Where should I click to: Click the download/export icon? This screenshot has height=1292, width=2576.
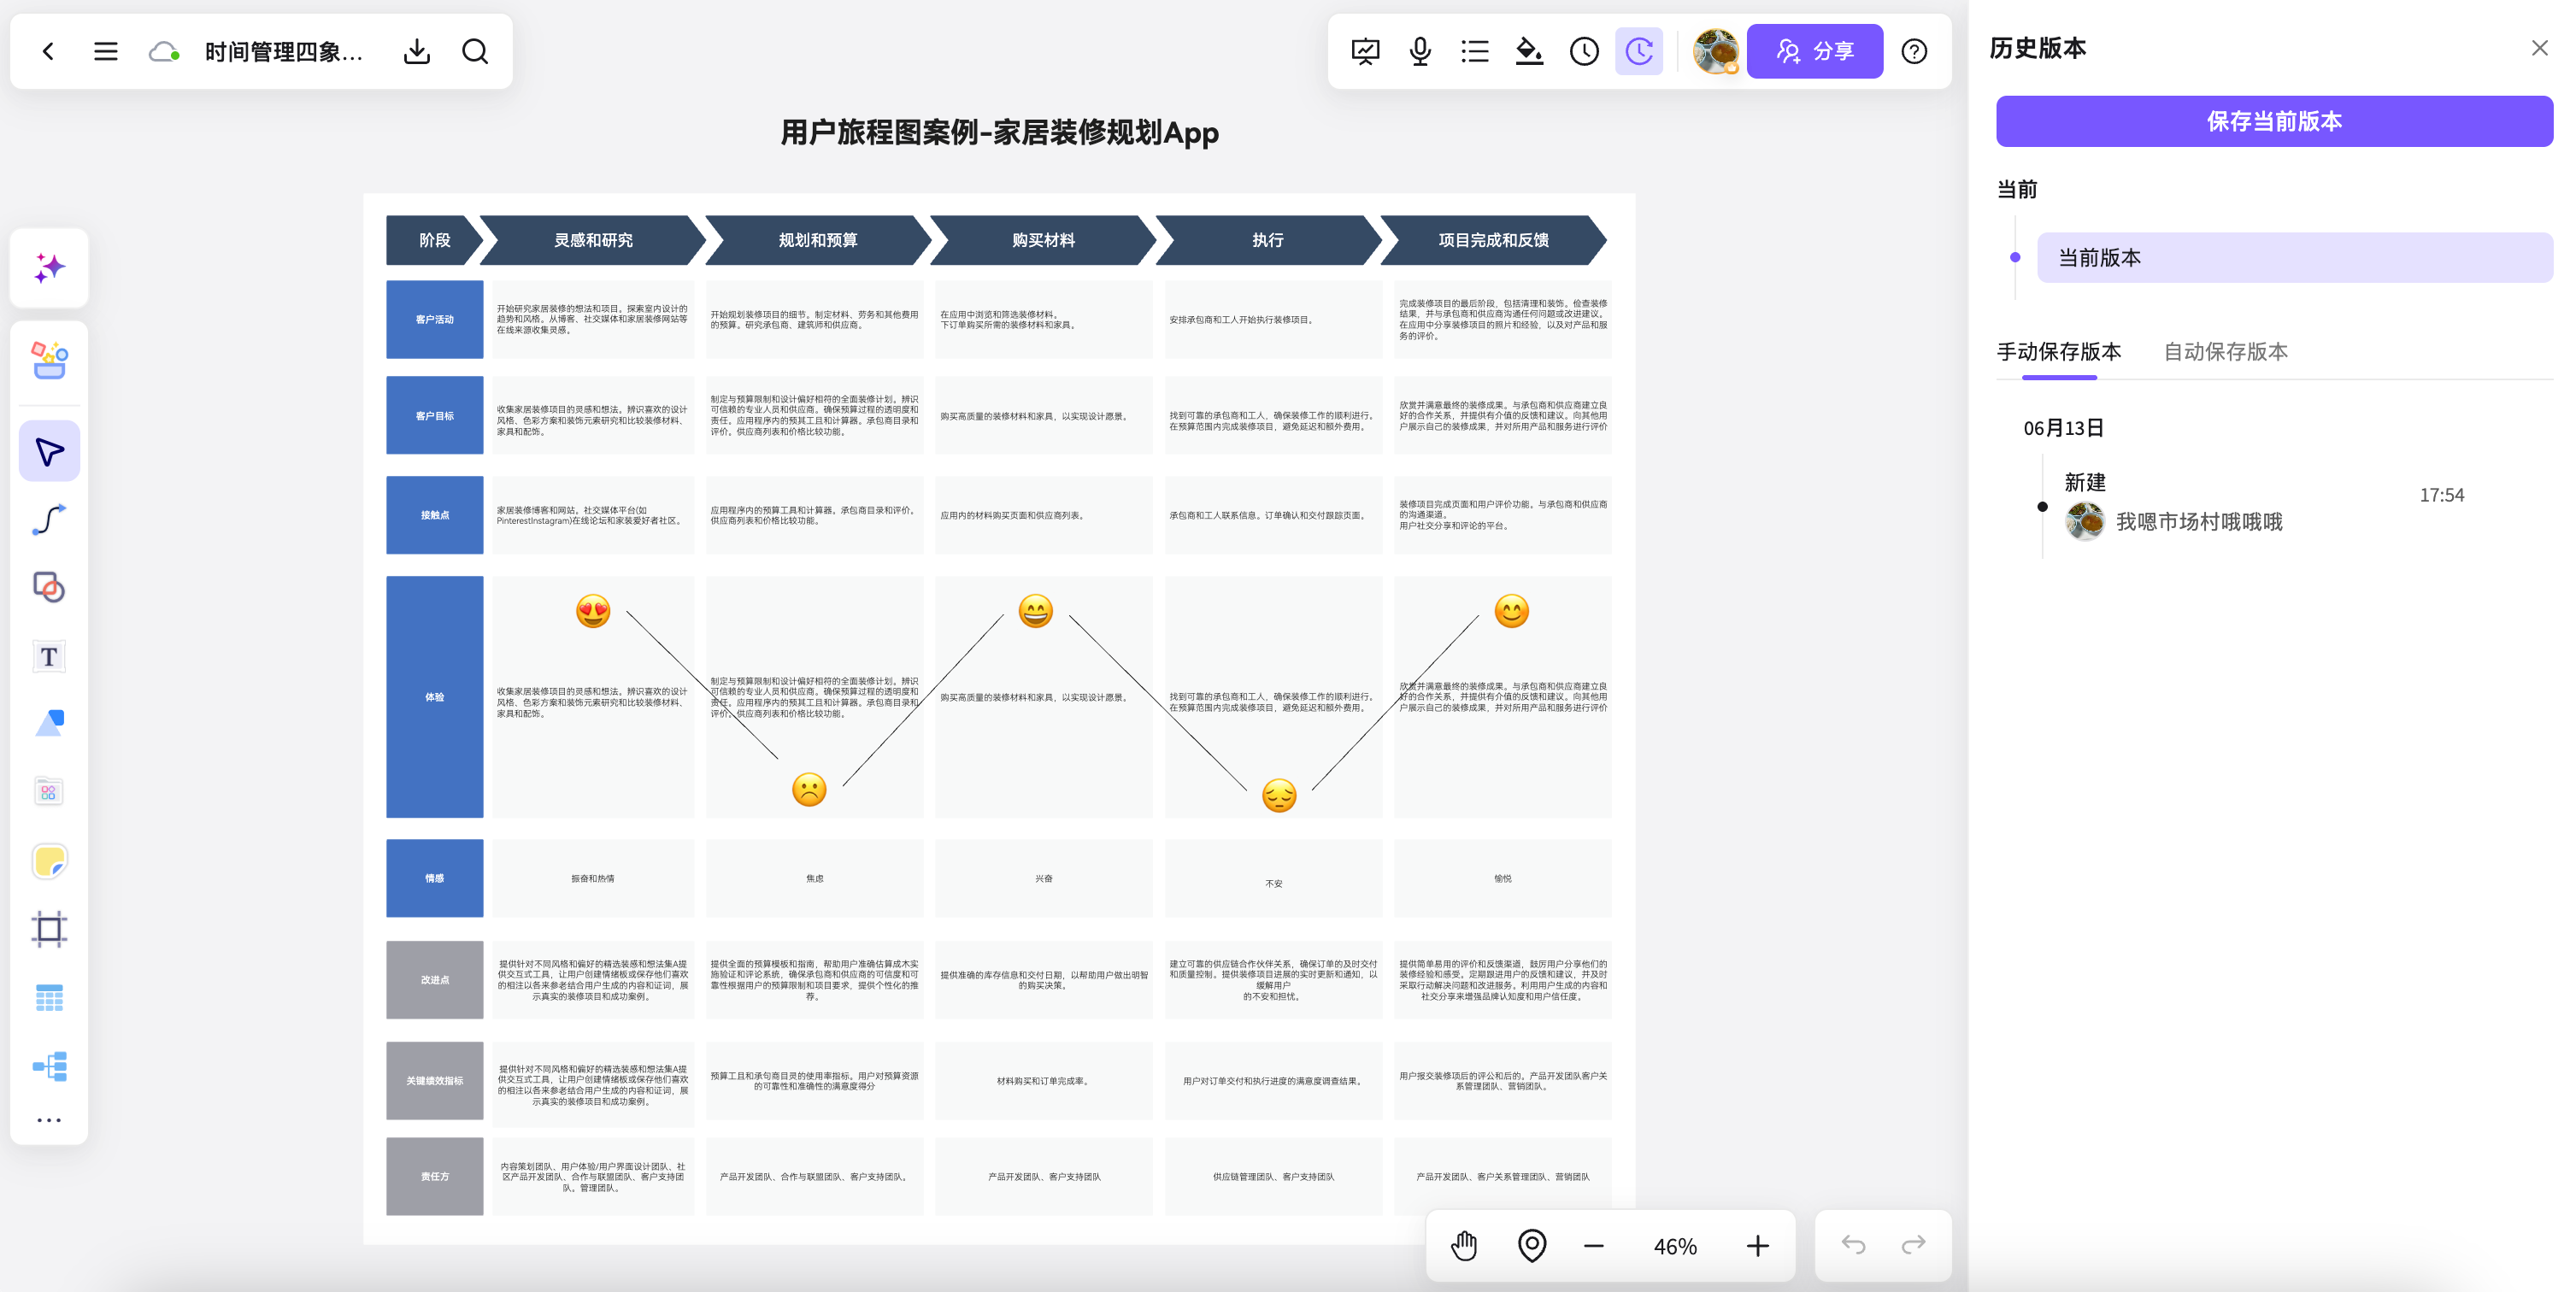pyautogui.click(x=417, y=51)
